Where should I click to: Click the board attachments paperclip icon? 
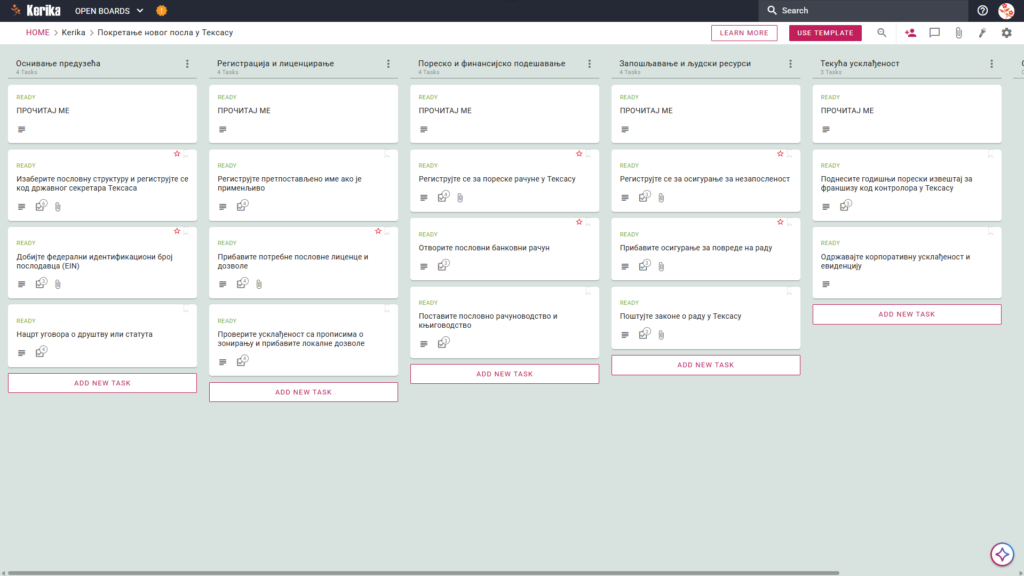pos(958,33)
